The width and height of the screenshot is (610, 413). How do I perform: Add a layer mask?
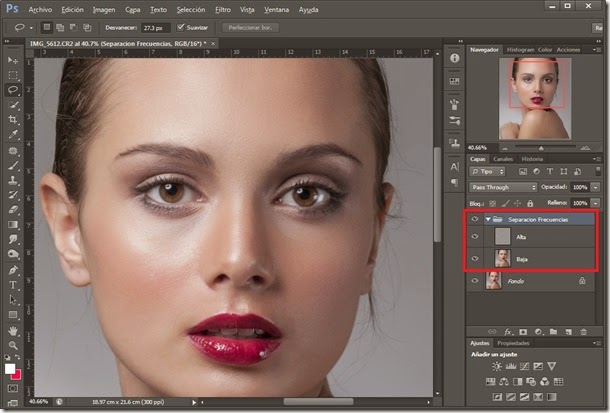click(523, 332)
